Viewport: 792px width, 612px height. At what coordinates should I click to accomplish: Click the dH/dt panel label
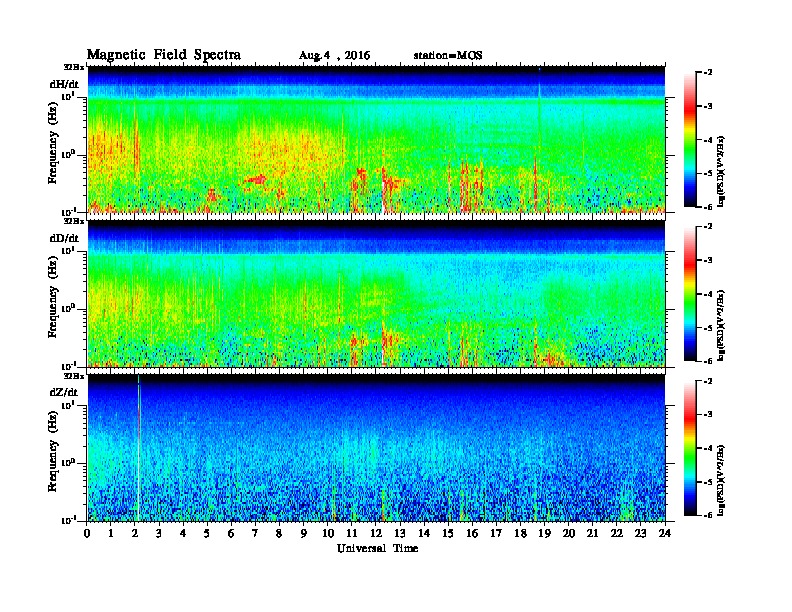coord(64,84)
